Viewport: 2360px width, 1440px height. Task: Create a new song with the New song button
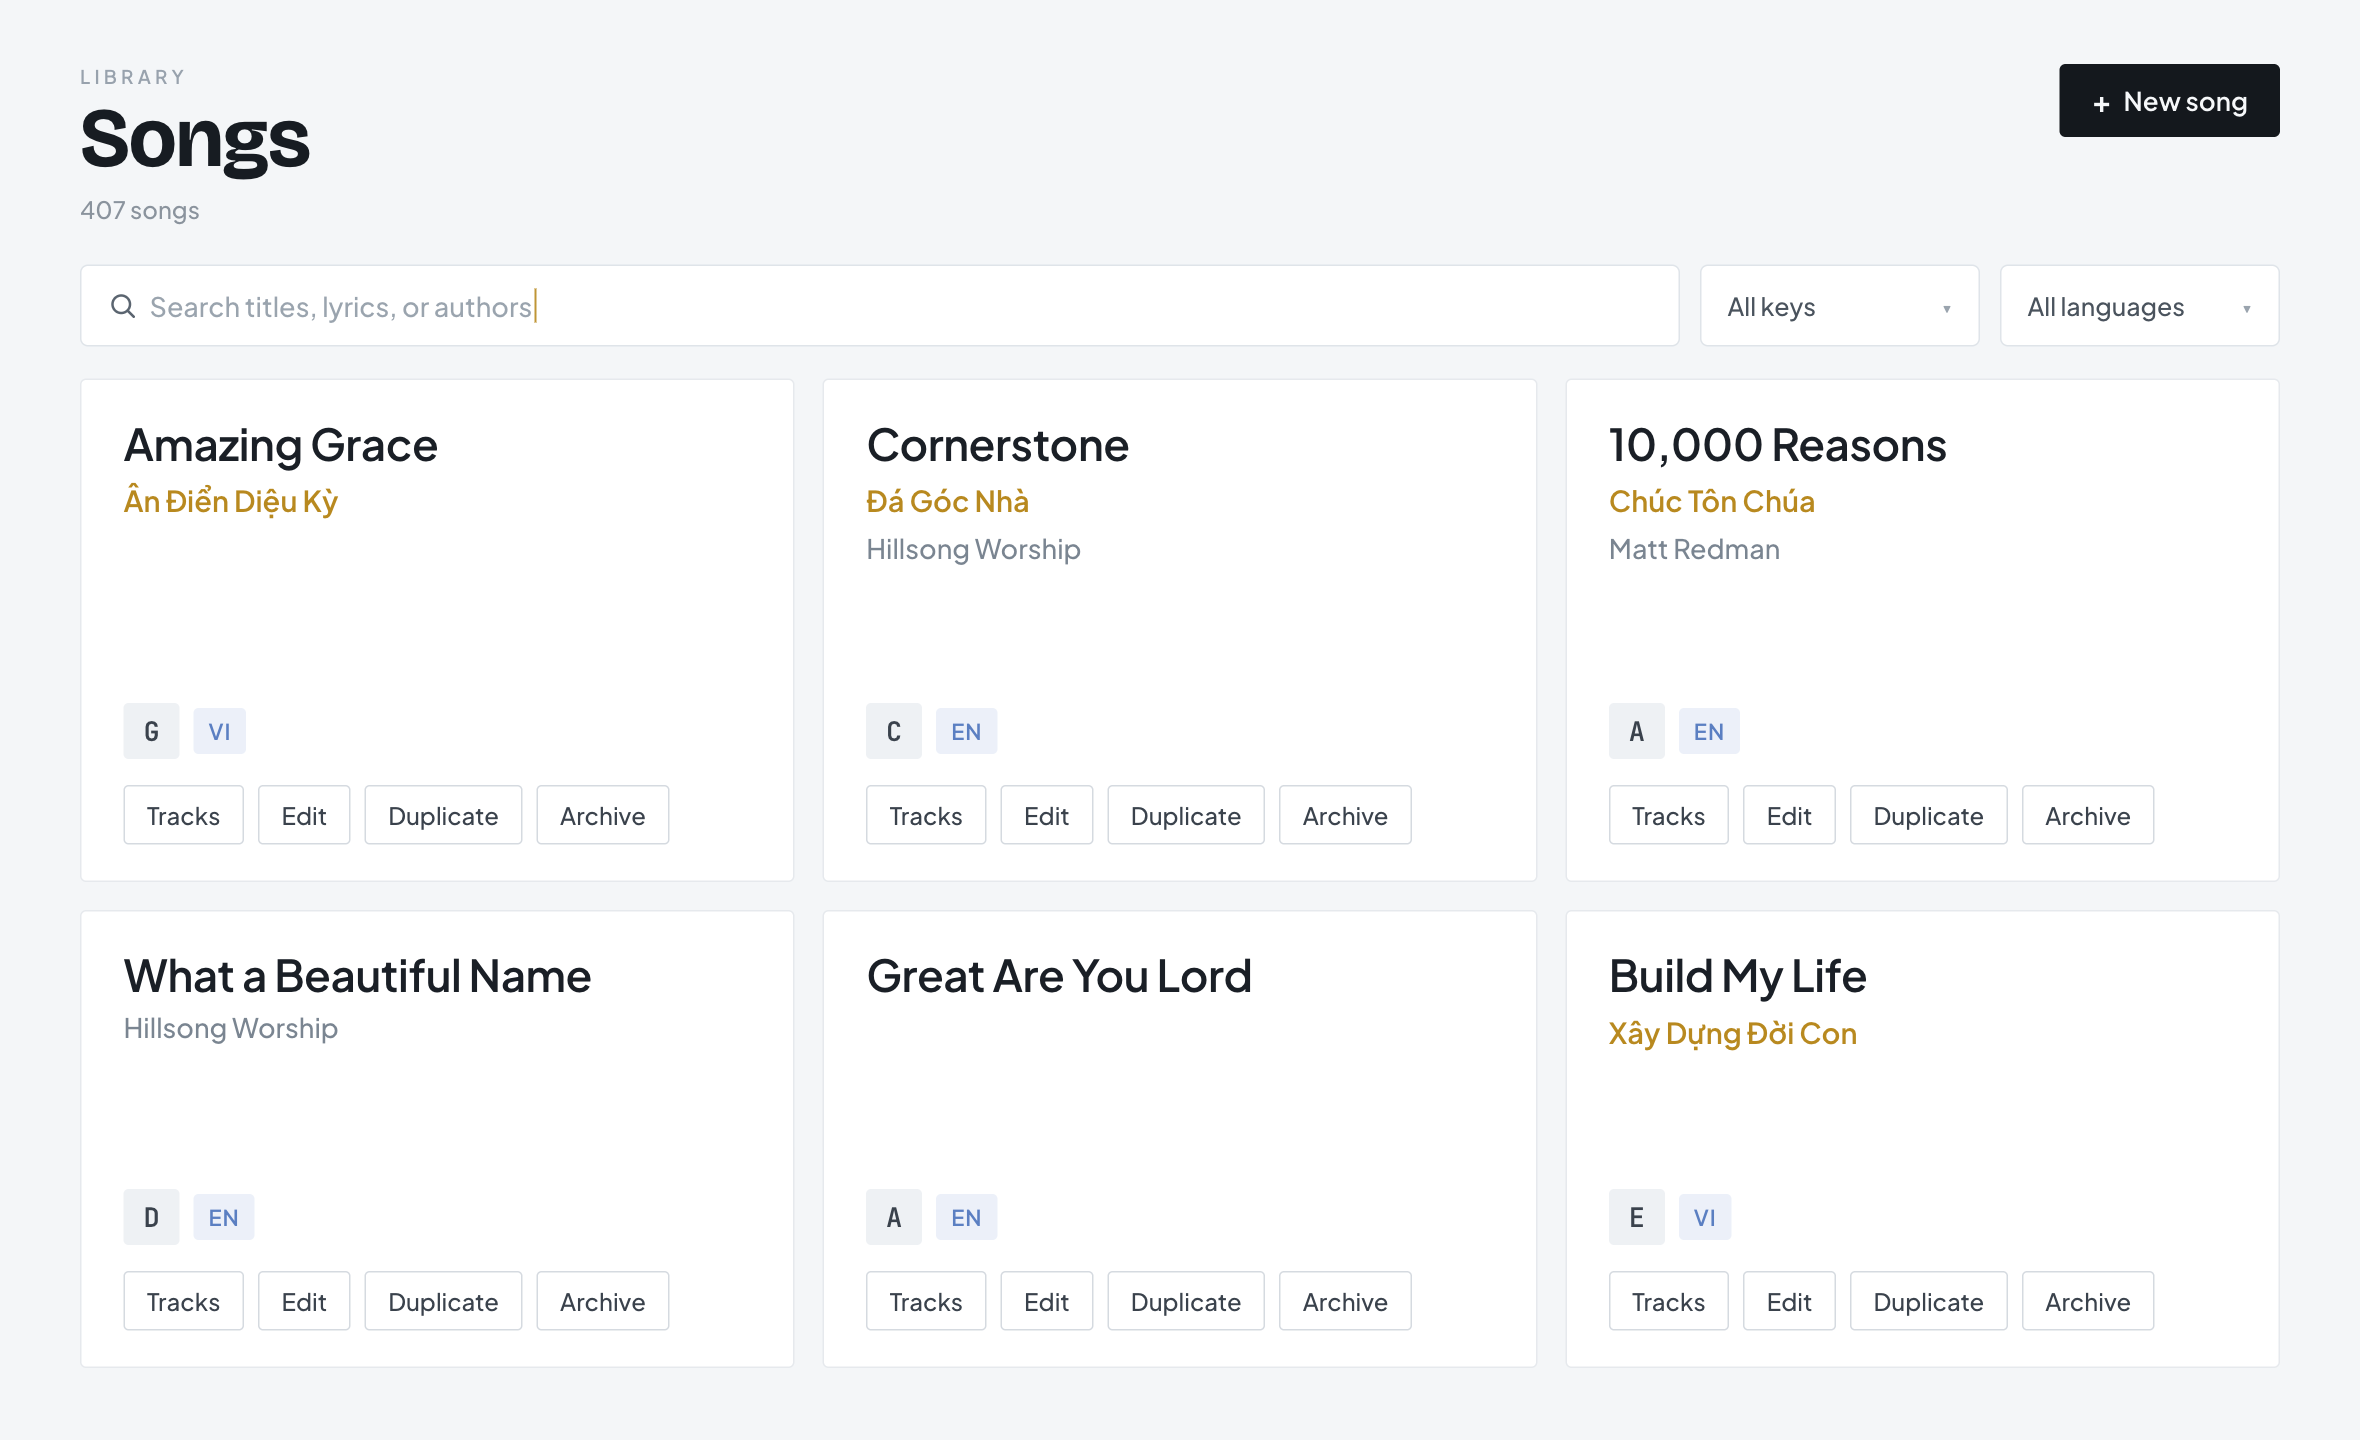point(2169,101)
